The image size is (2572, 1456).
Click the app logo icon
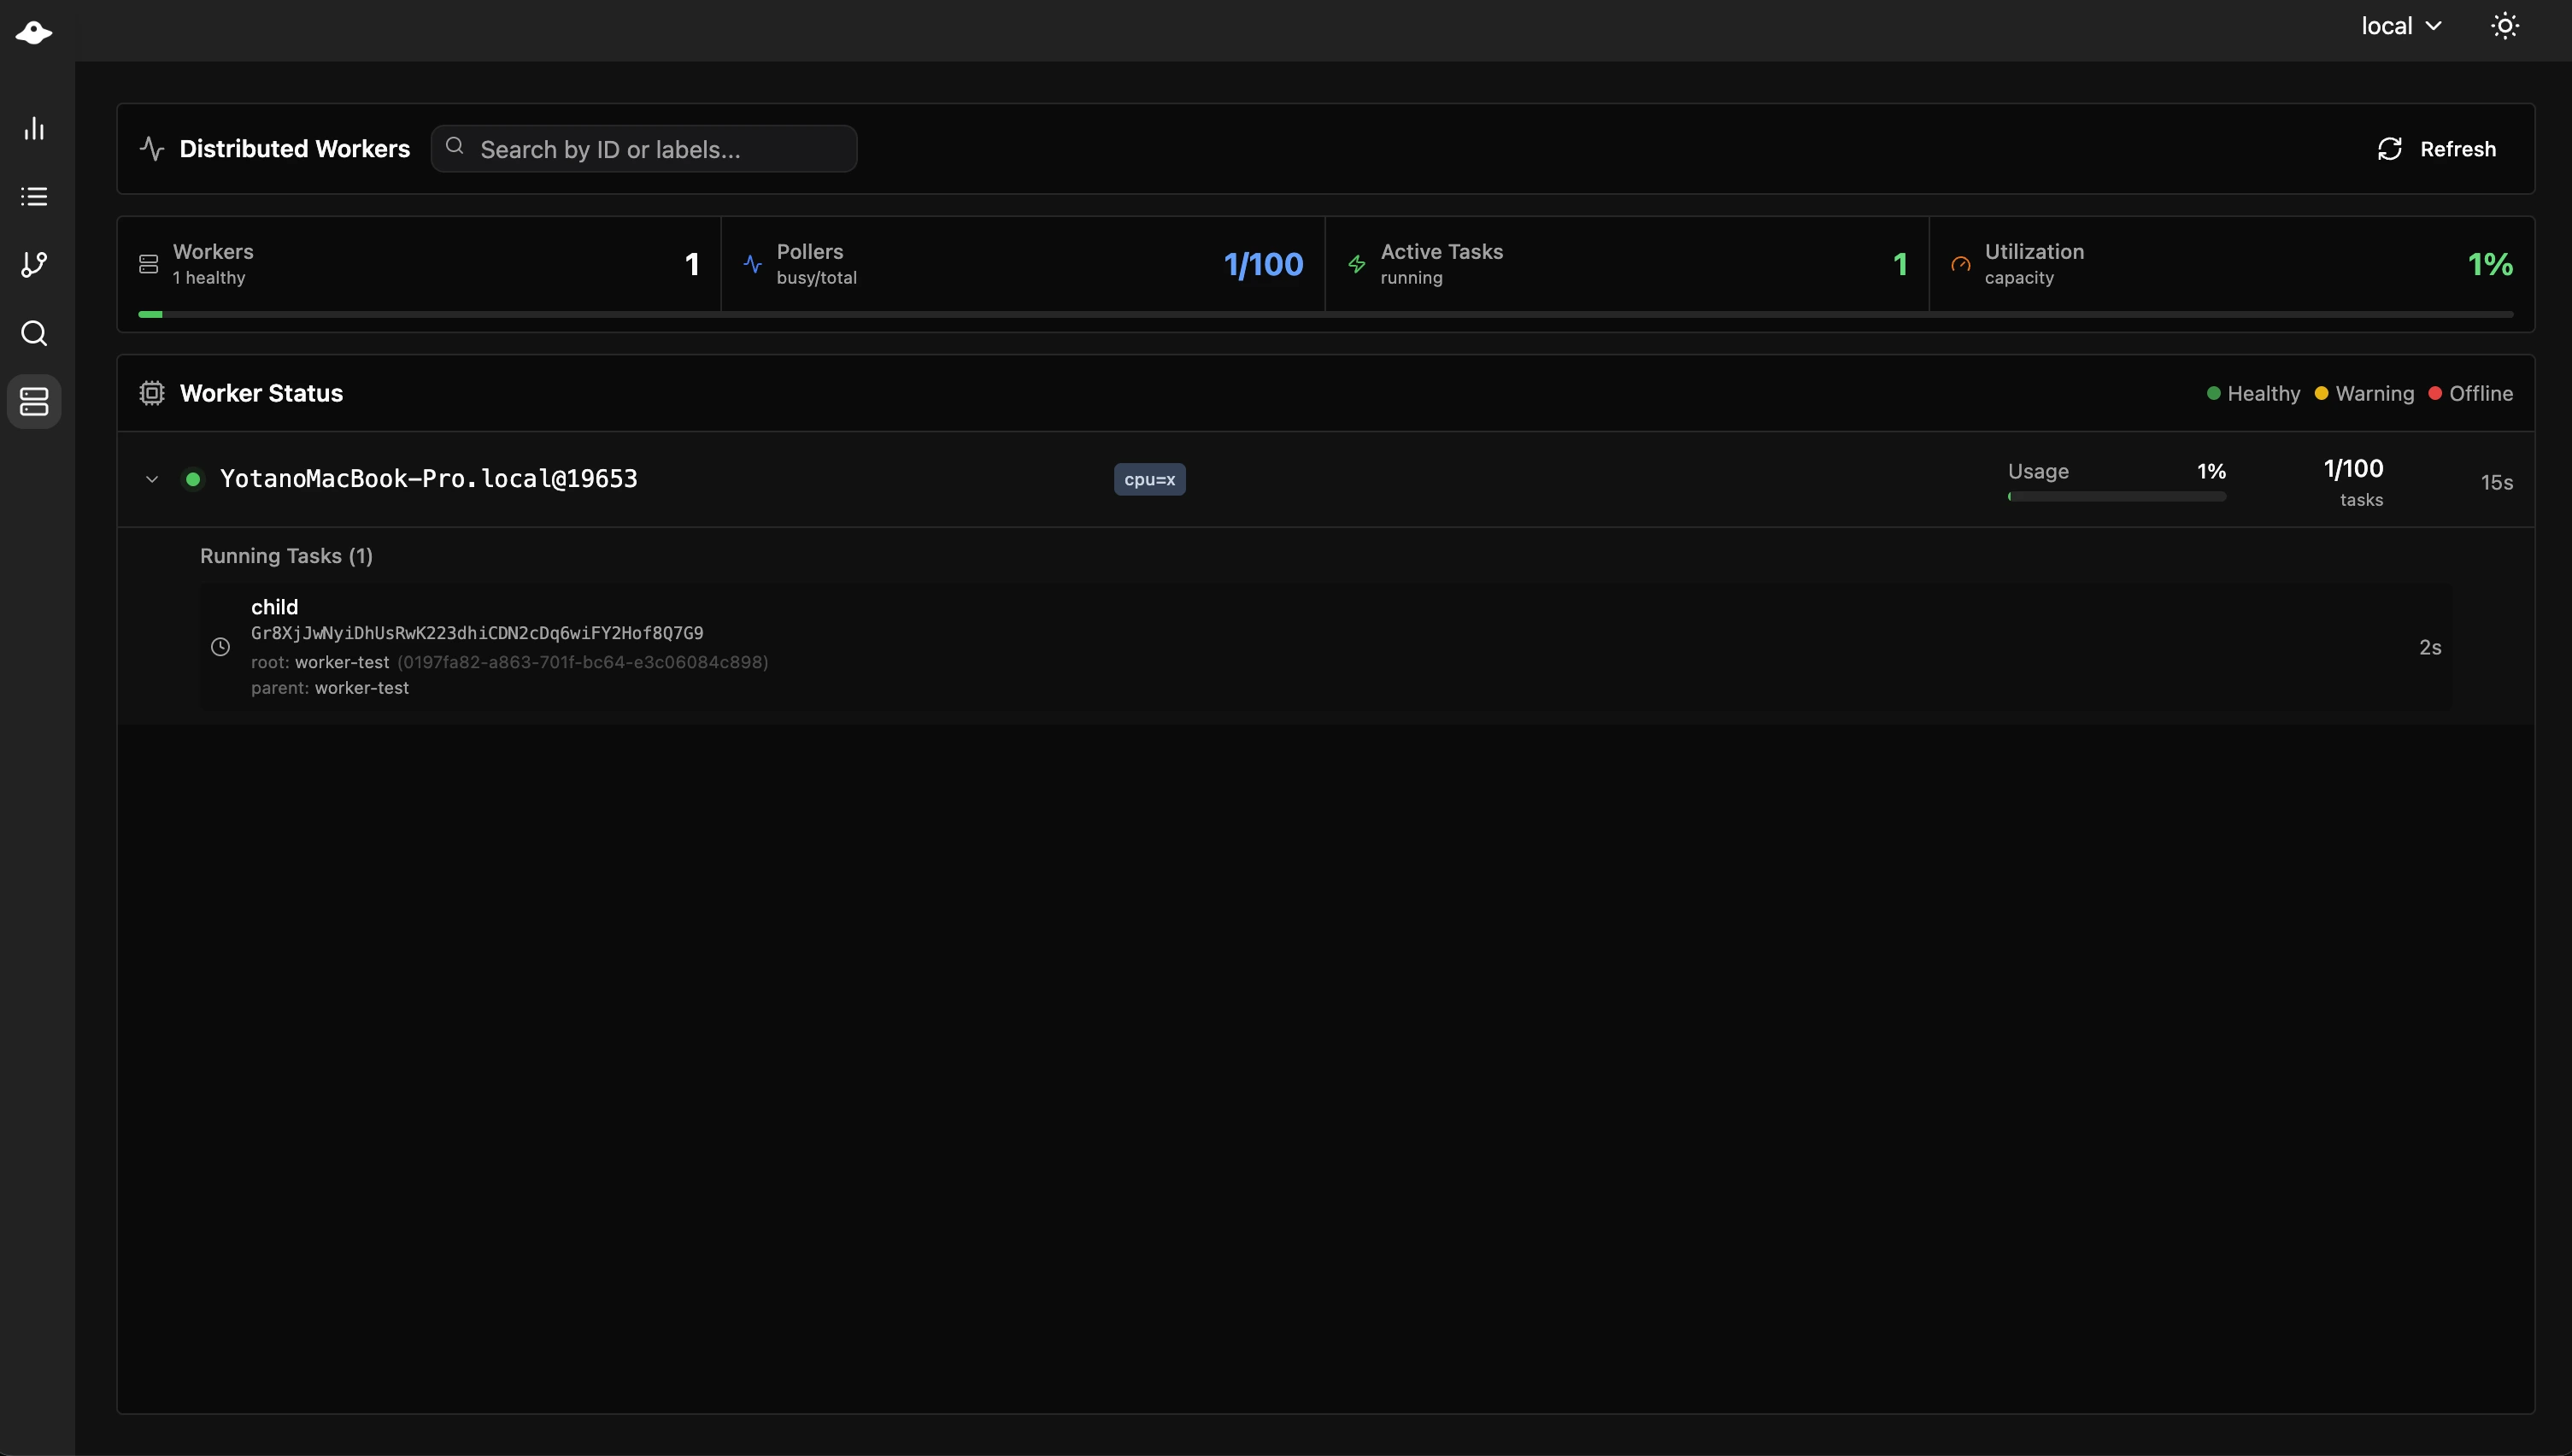click(x=34, y=33)
